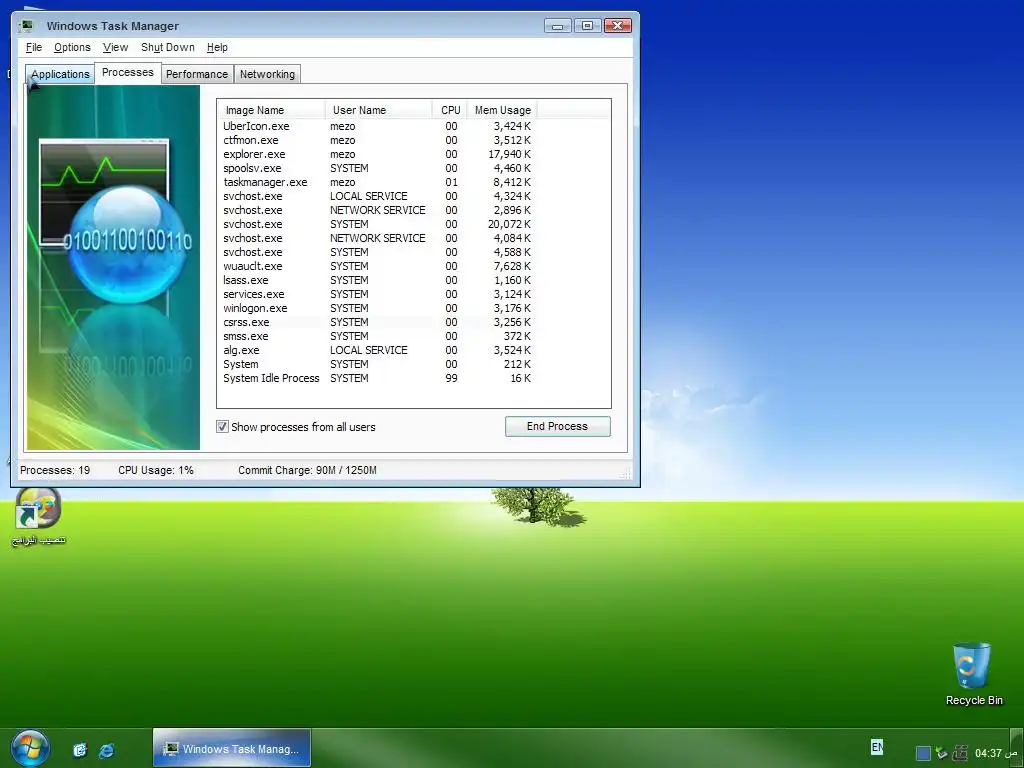This screenshot has width=1024, height=768.
Task: Maximize the Windows Task Manager window
Action: (587, 26)
